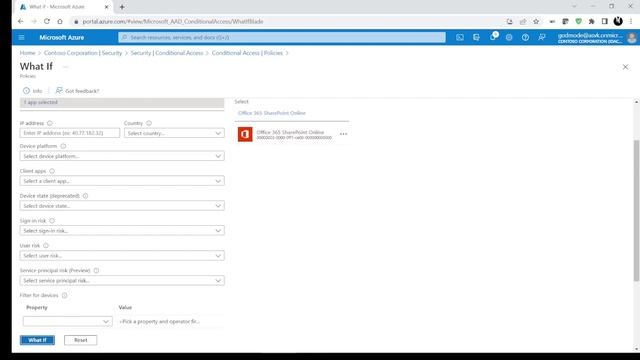The image size is (640, 360).
Task: Reload the browser page
Action: pos(47,21)
